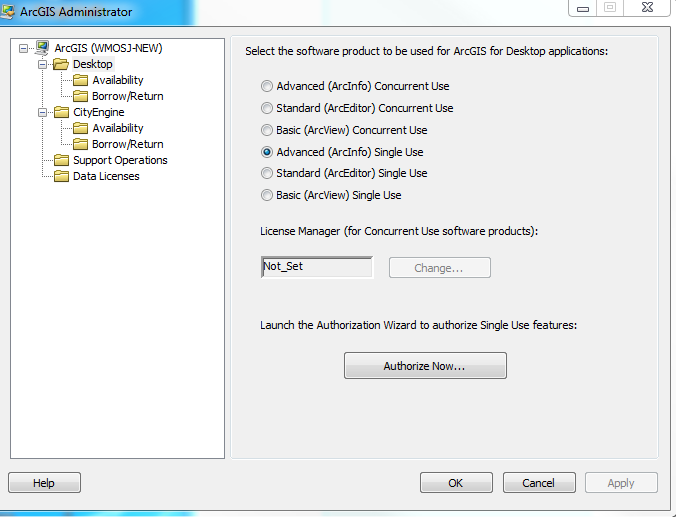Click folder icon beside Borrow/Return under Desktop

(81, 96)
